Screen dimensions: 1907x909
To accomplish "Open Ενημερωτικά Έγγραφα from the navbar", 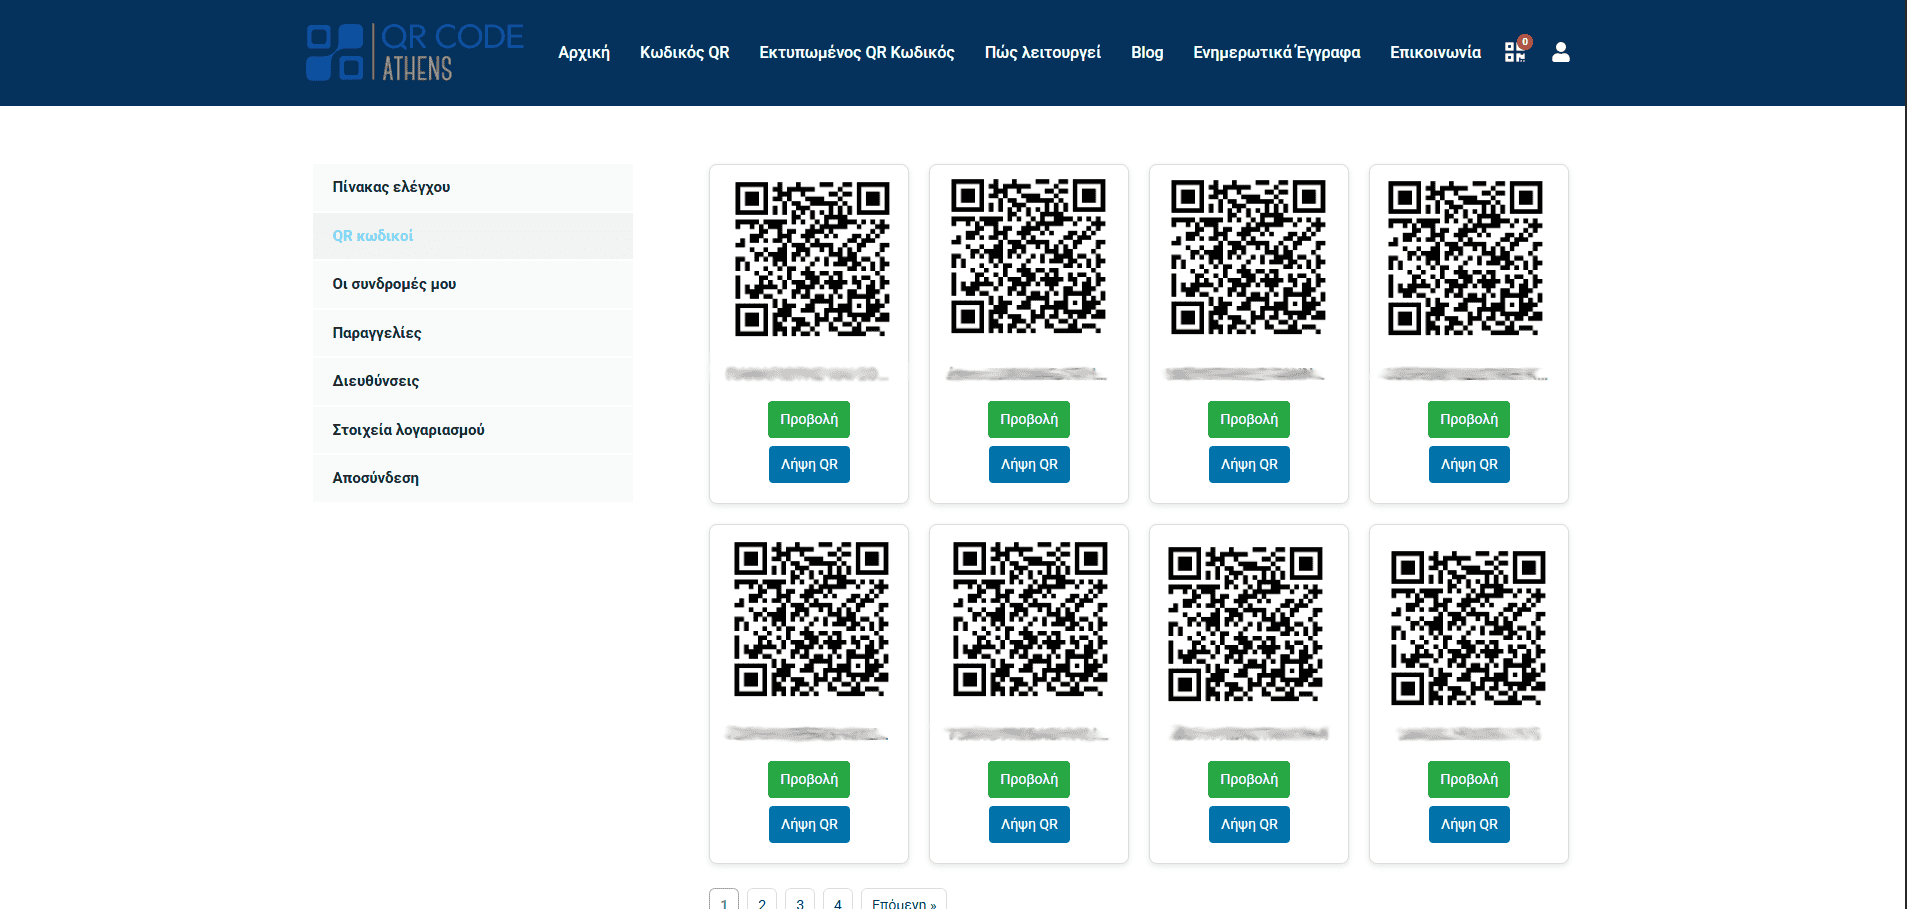I will coord(1276,52).
